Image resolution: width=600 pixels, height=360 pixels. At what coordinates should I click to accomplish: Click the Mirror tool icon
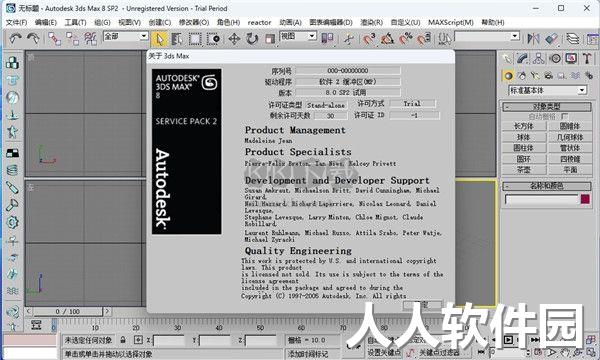pyautogui.click(x=533, y=38)
